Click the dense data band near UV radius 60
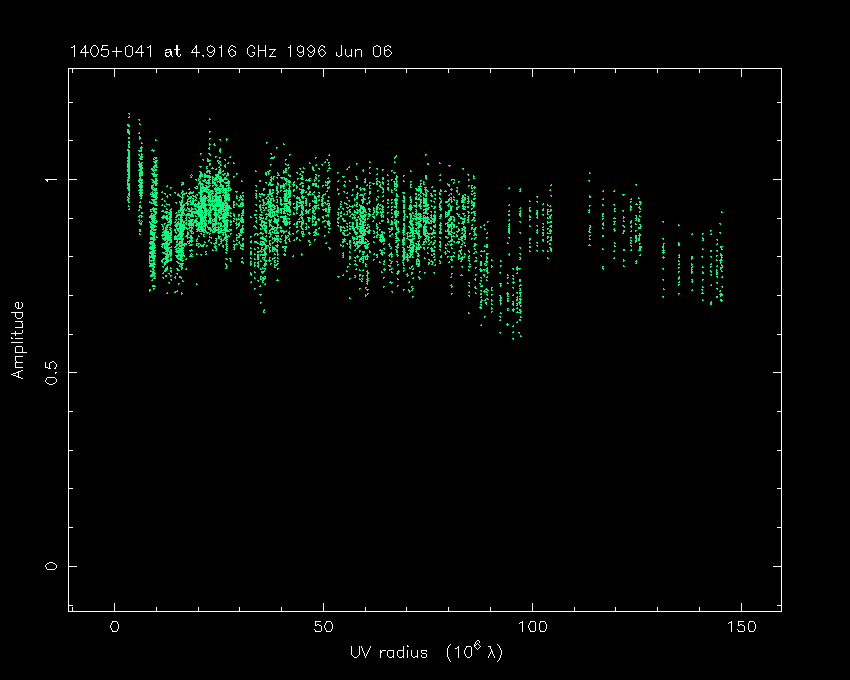The height and width of the screenshot is (680, 850). tap(362, 225)
